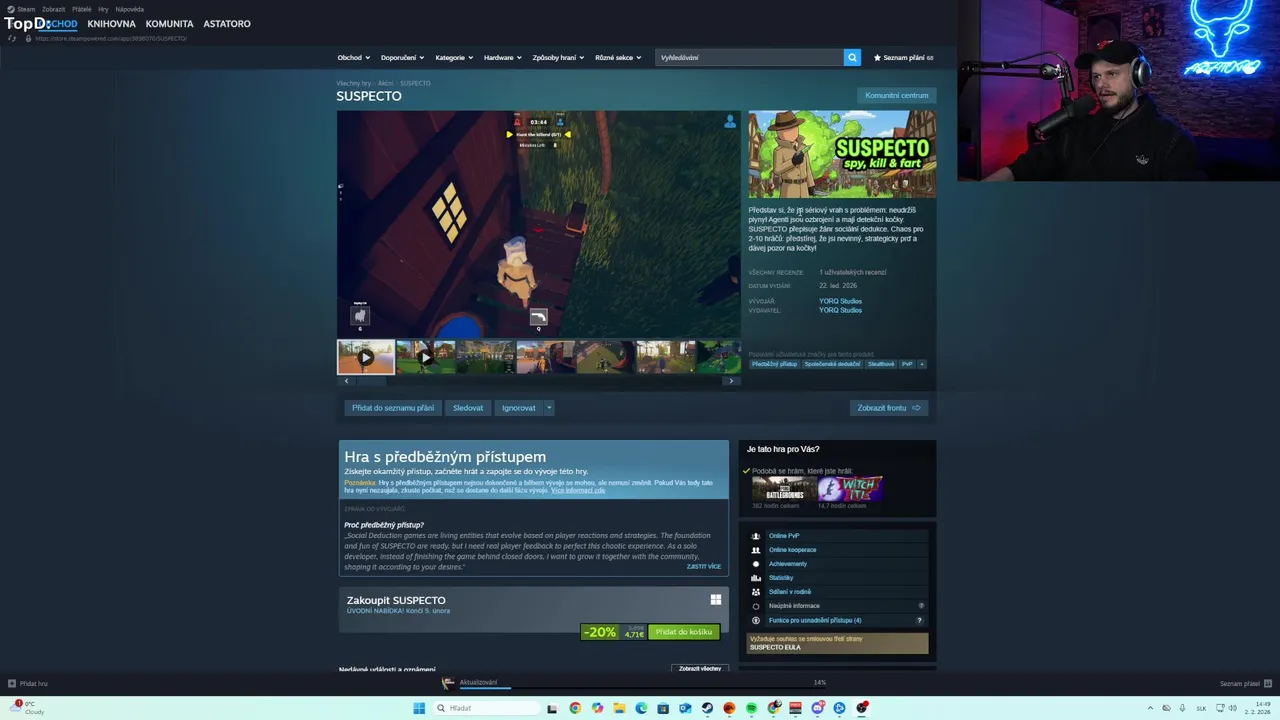This screenshot has width=1280, height=720.
Task: Open the Nápověda menu
Action: (x=129, y=9)
